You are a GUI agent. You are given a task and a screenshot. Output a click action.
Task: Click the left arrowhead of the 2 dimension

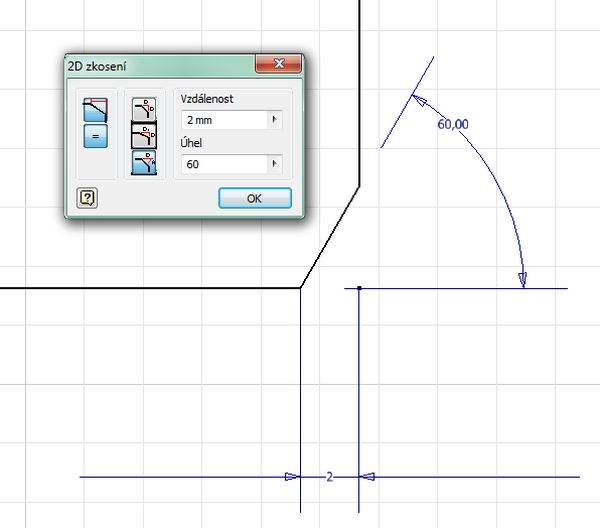click(x=290, y=476)
